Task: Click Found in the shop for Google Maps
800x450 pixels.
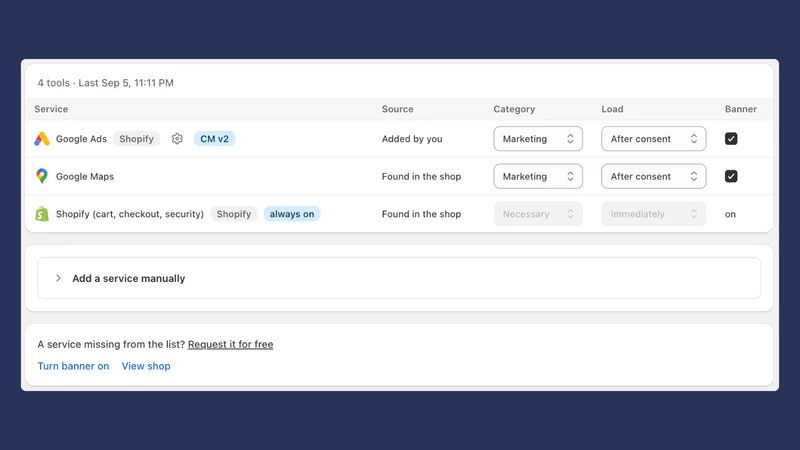Action: click(421, 177)
